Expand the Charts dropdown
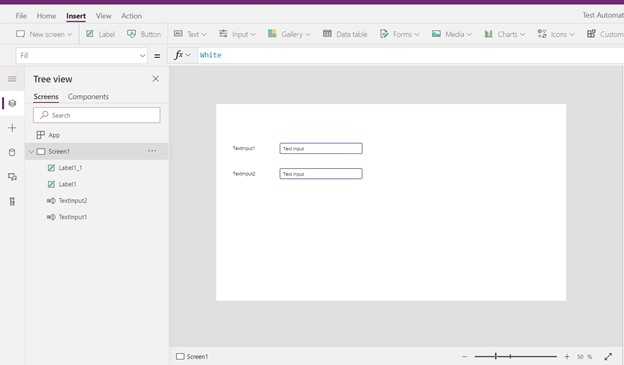Screen dimensions: 624x365 click(504, 34)
